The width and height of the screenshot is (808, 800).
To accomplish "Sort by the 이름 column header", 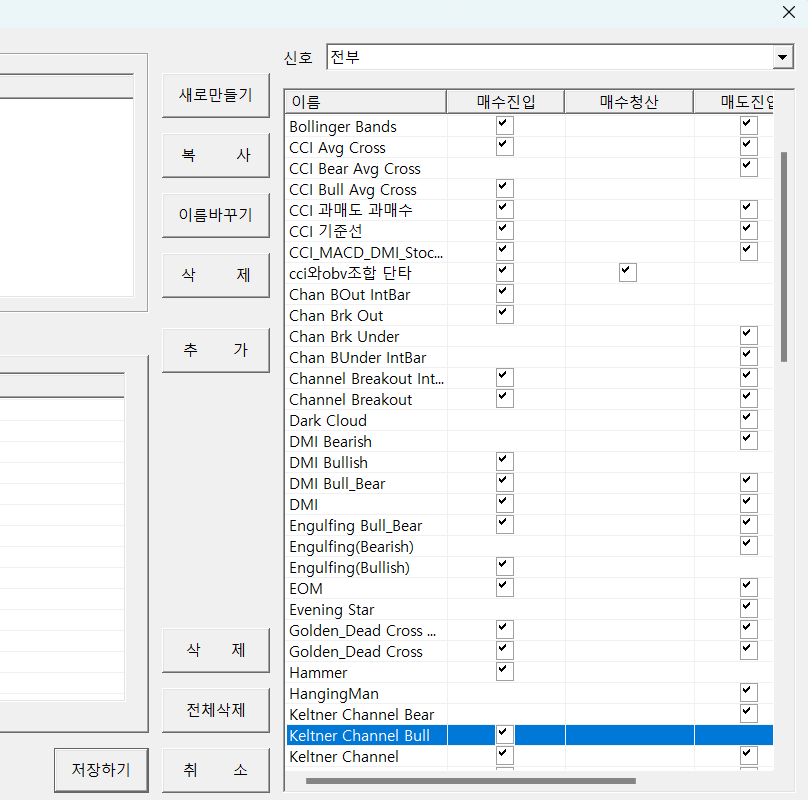I will 365,102.
